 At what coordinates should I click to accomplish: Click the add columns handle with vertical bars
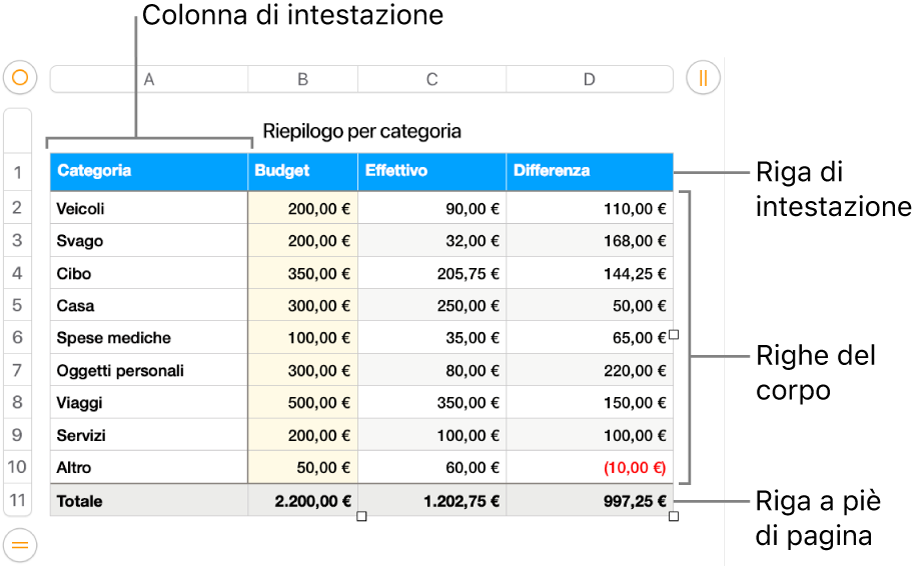pos(703,78)
